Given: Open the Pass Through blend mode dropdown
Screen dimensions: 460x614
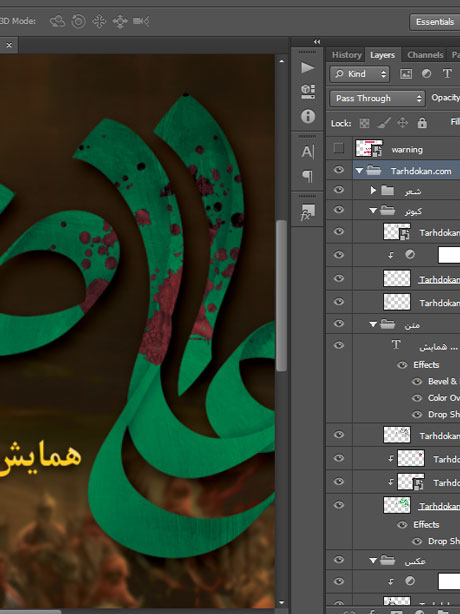Looking at the screenshot, I should coord(377,98).
